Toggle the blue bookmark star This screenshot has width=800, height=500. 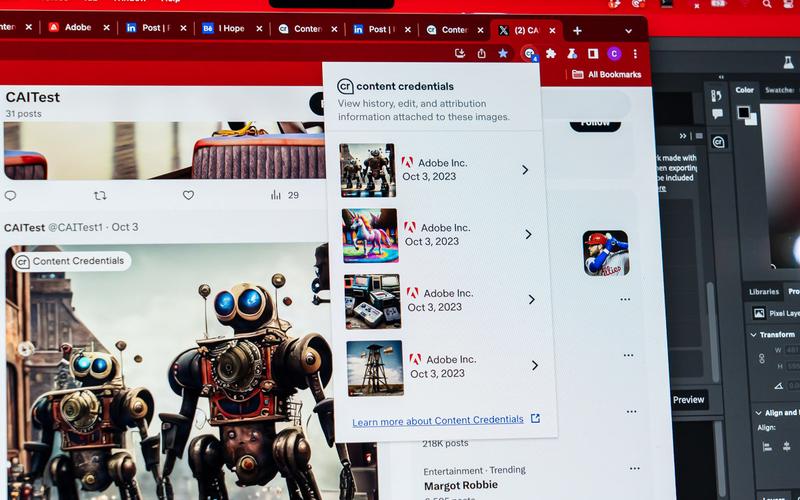tap(503, 53)
